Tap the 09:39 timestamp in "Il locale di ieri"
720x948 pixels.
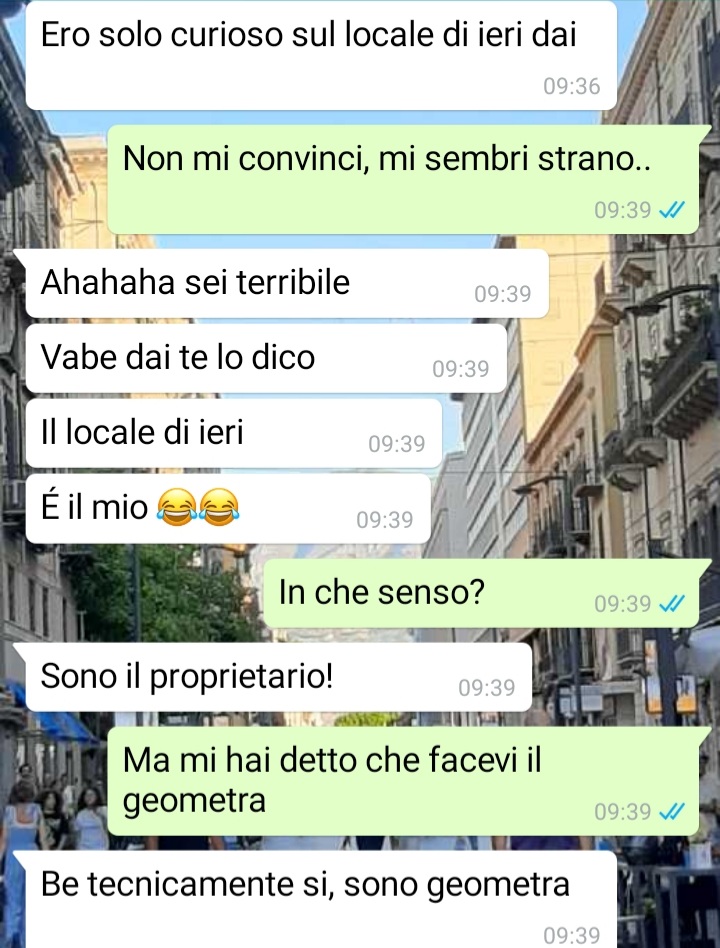(x=397, y=444)
